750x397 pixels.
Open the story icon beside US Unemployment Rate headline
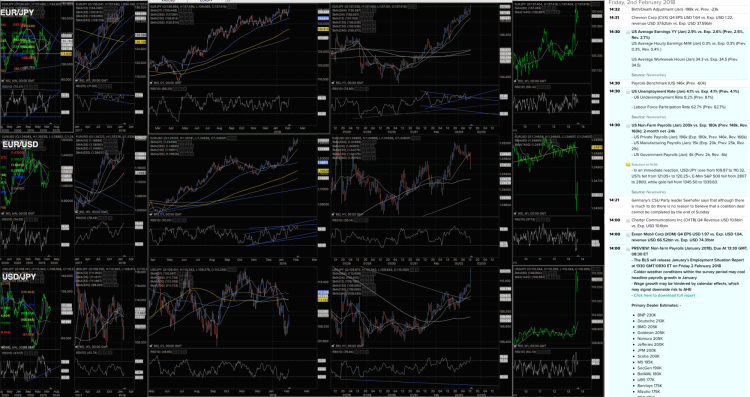click(628, 92)
